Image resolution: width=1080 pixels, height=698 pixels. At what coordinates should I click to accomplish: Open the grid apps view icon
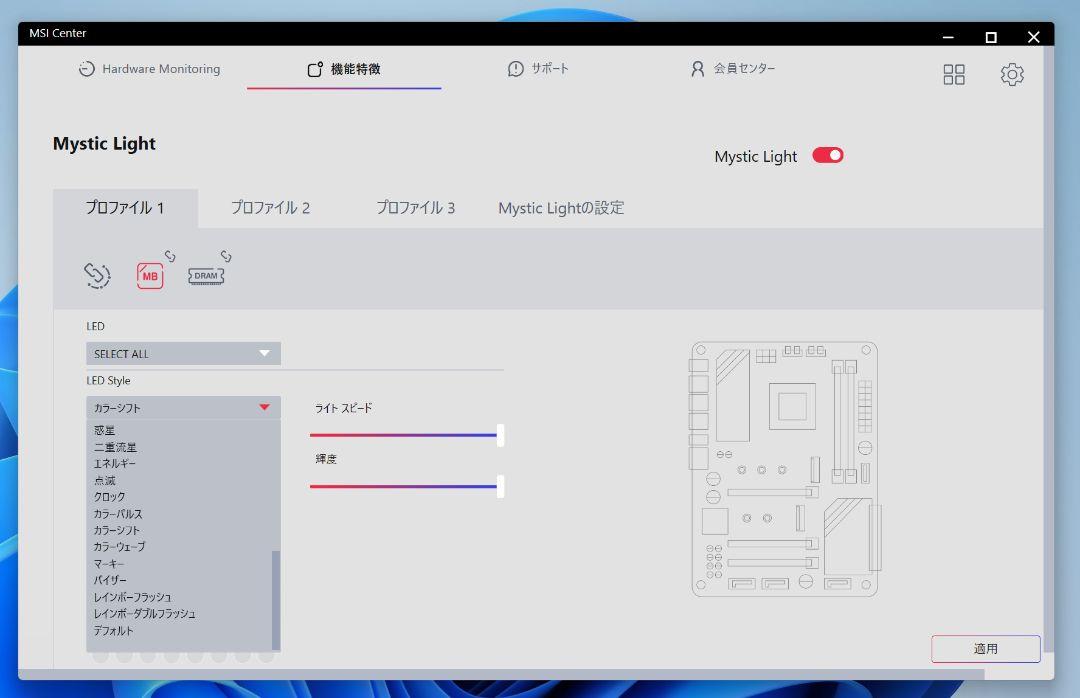954,74
